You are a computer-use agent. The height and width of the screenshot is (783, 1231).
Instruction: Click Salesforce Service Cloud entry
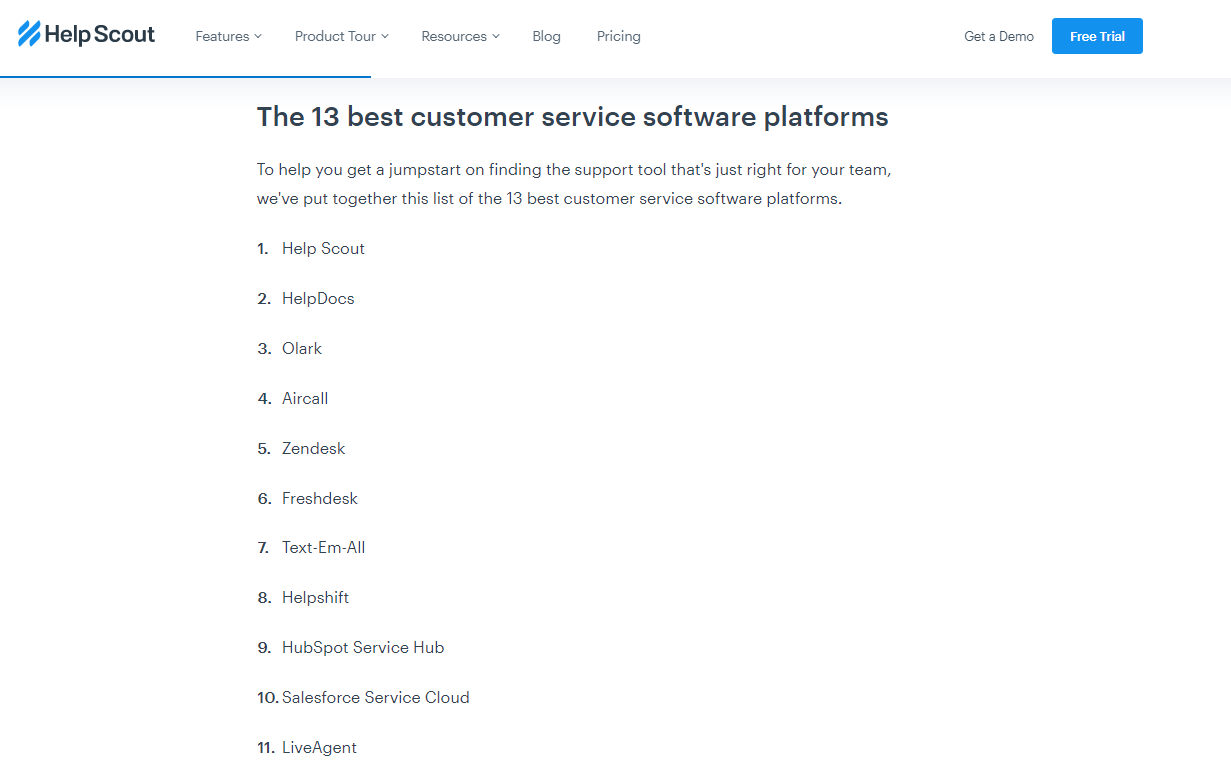pos(376,698)
